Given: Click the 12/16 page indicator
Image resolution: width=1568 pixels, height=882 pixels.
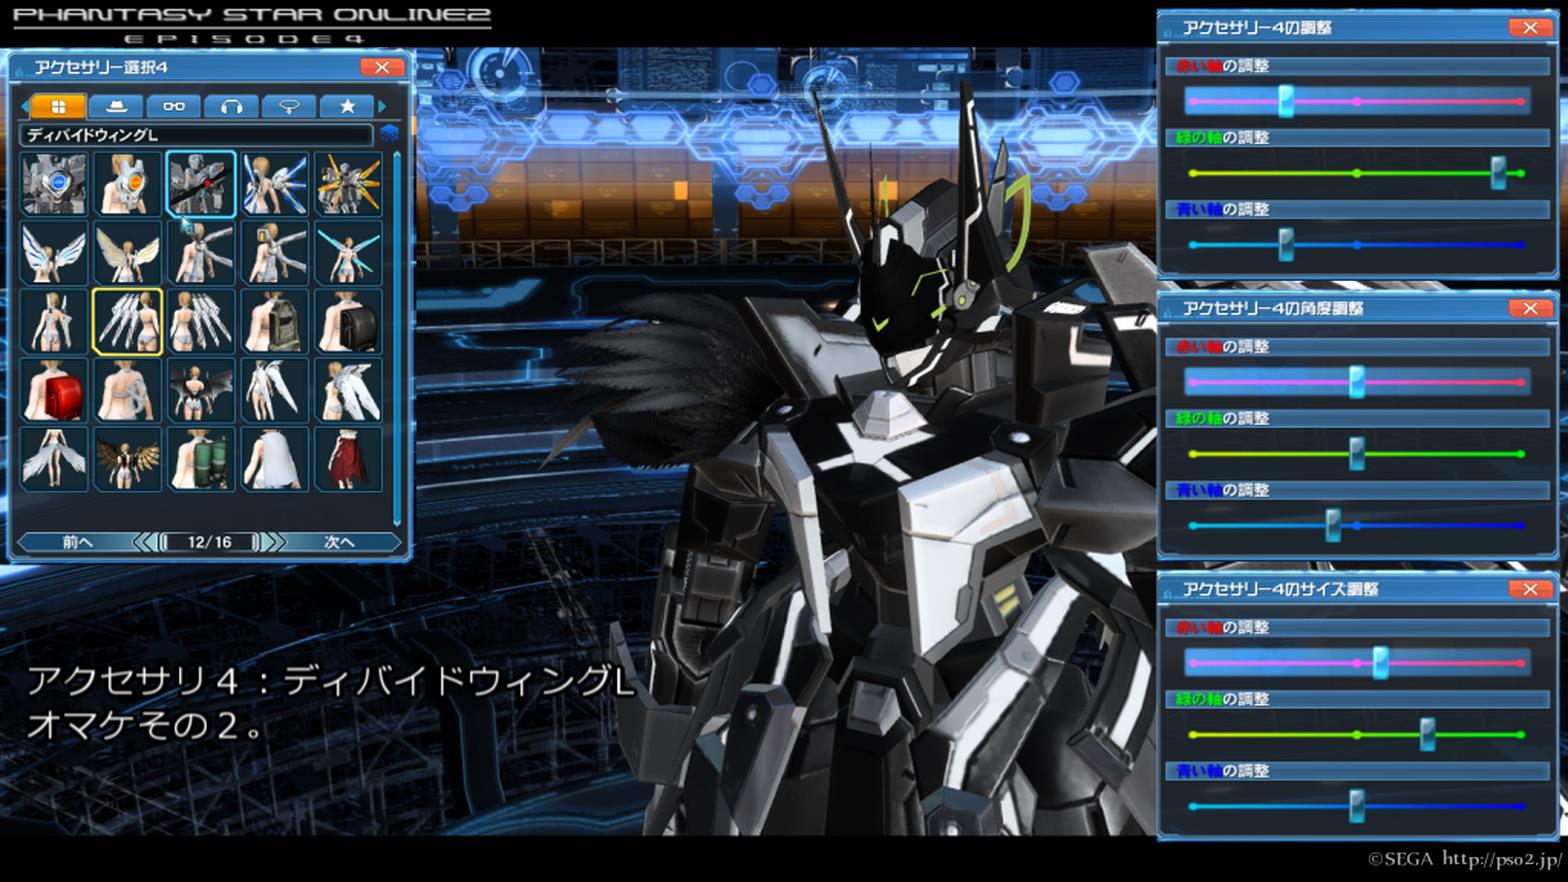Looking at the screenshot, I should 210,542.
